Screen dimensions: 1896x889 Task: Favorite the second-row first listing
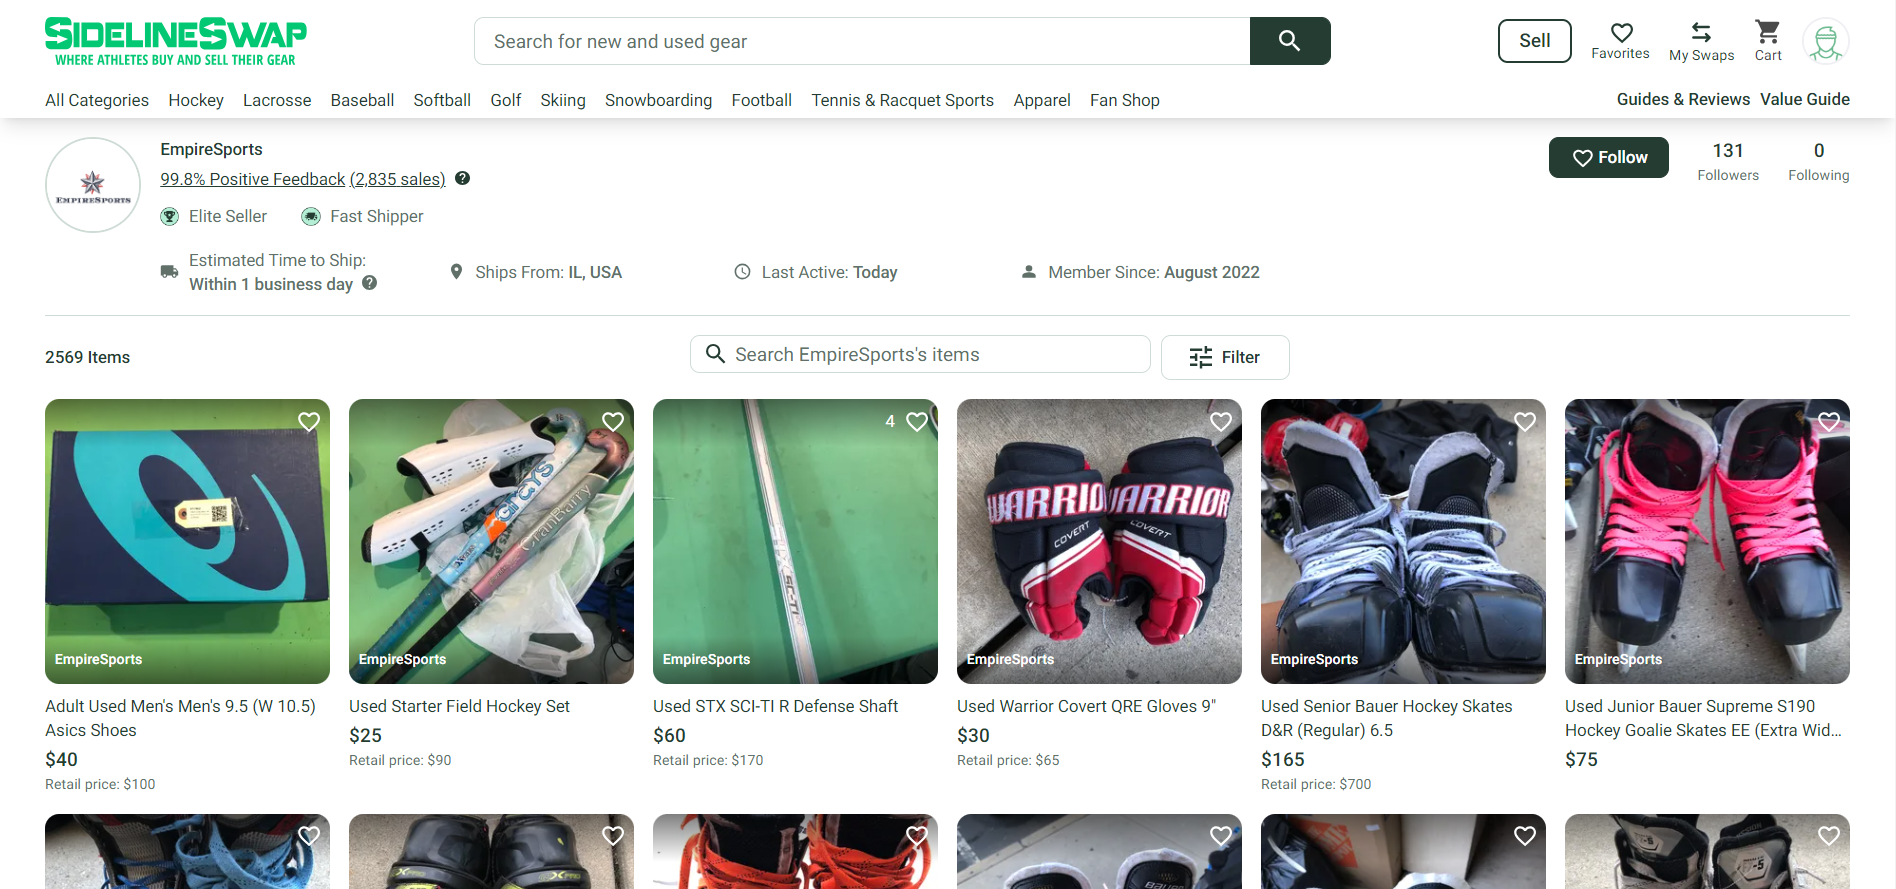tap(309, 835)
